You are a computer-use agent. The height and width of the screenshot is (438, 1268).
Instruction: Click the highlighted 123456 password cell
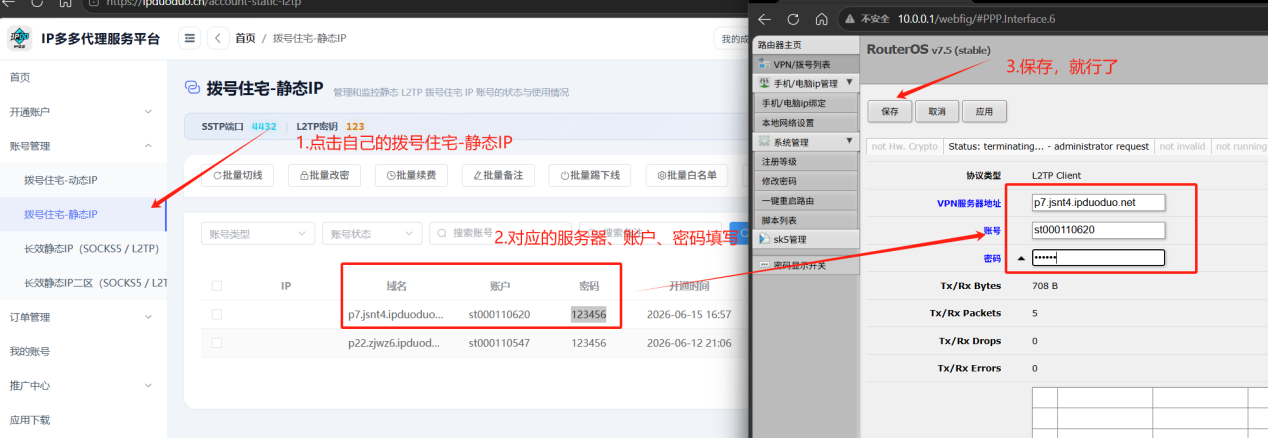589,314
